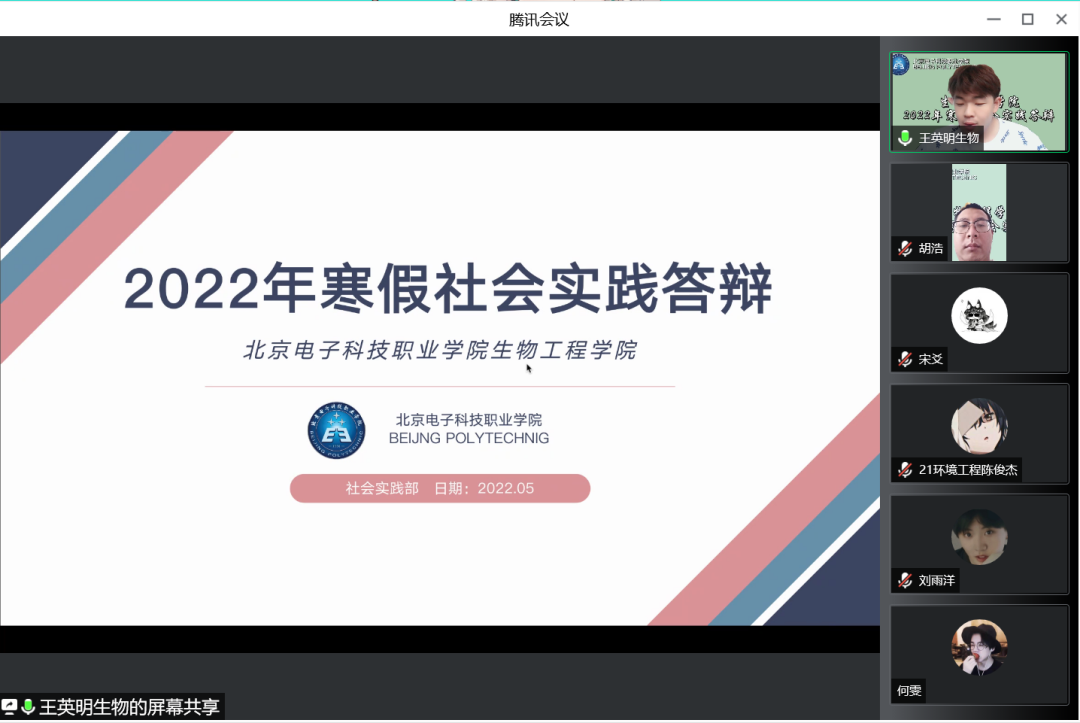Click green mic icon on 王英明生物's video tile

pos(905,138)
